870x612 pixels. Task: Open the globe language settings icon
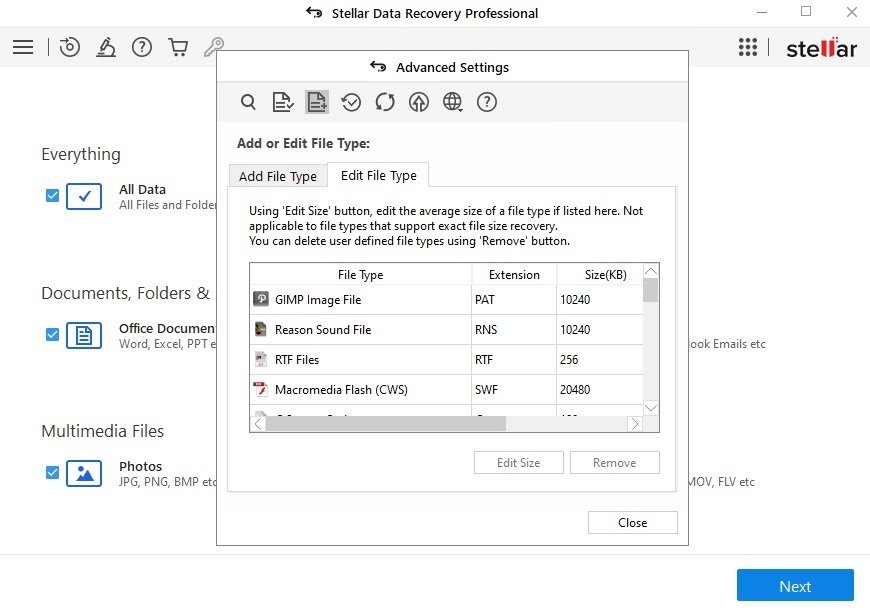[453, 102]
